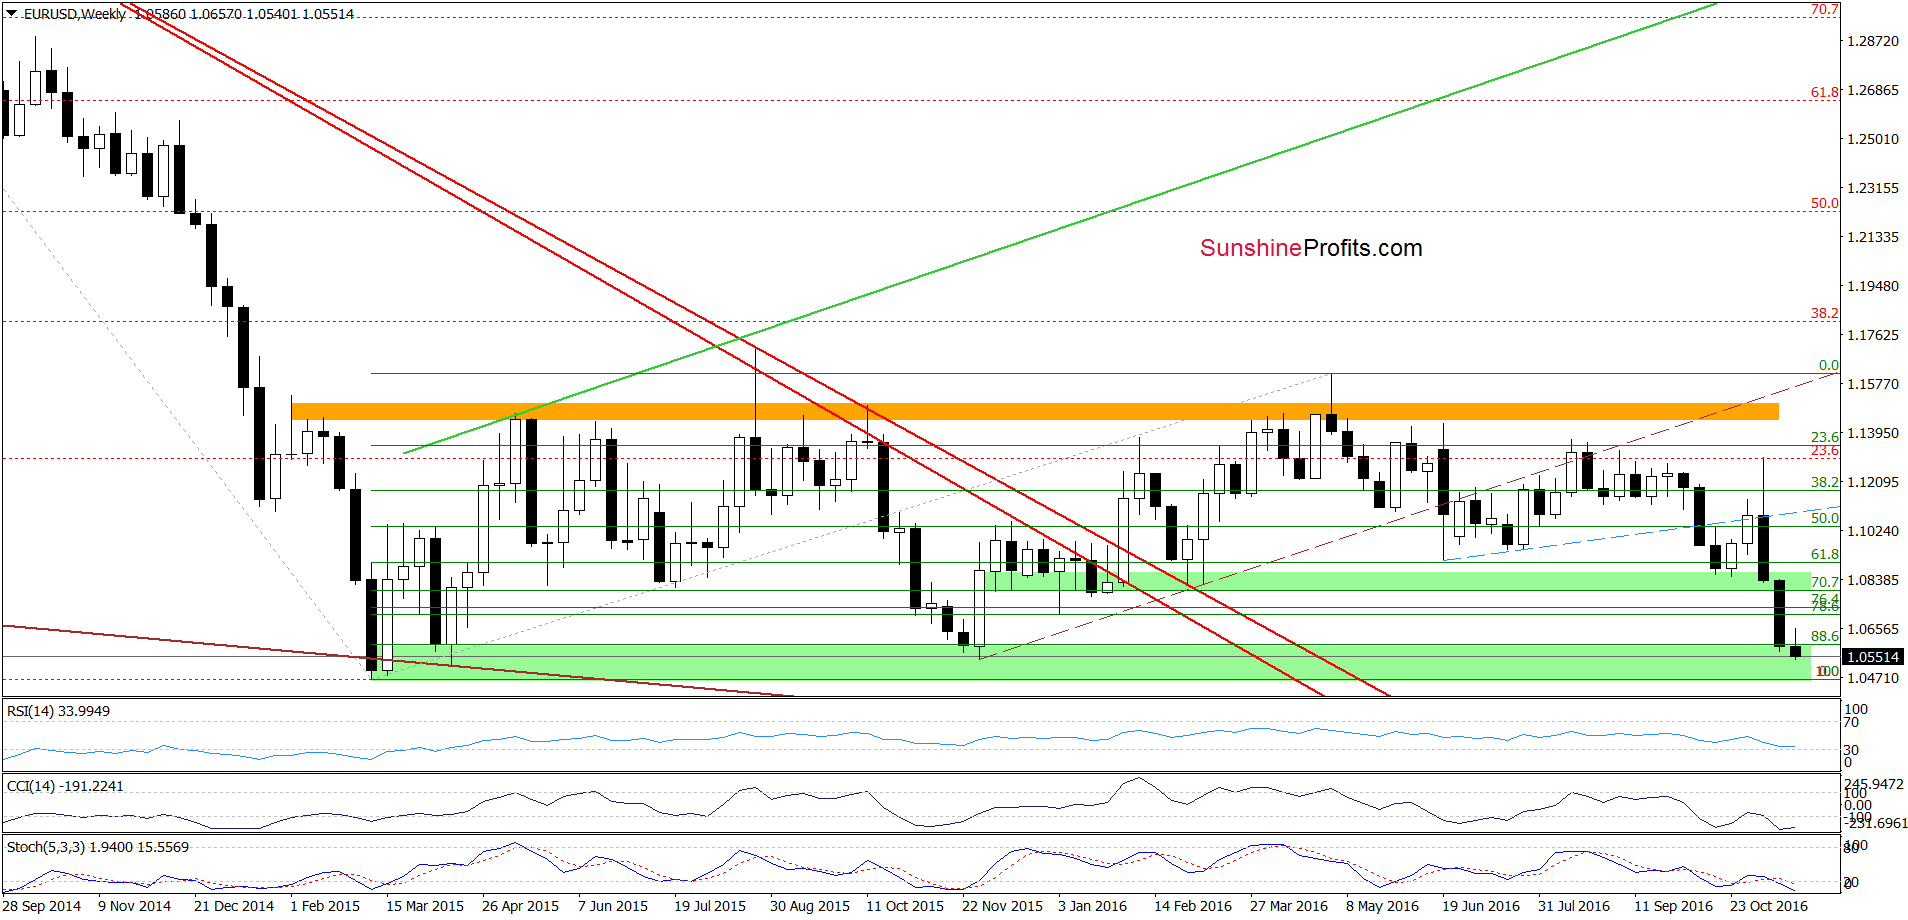Viewport: 1908px width, 920px height.
Task: Click the 1.15770 price axis label
Action: pos(1872,384)
